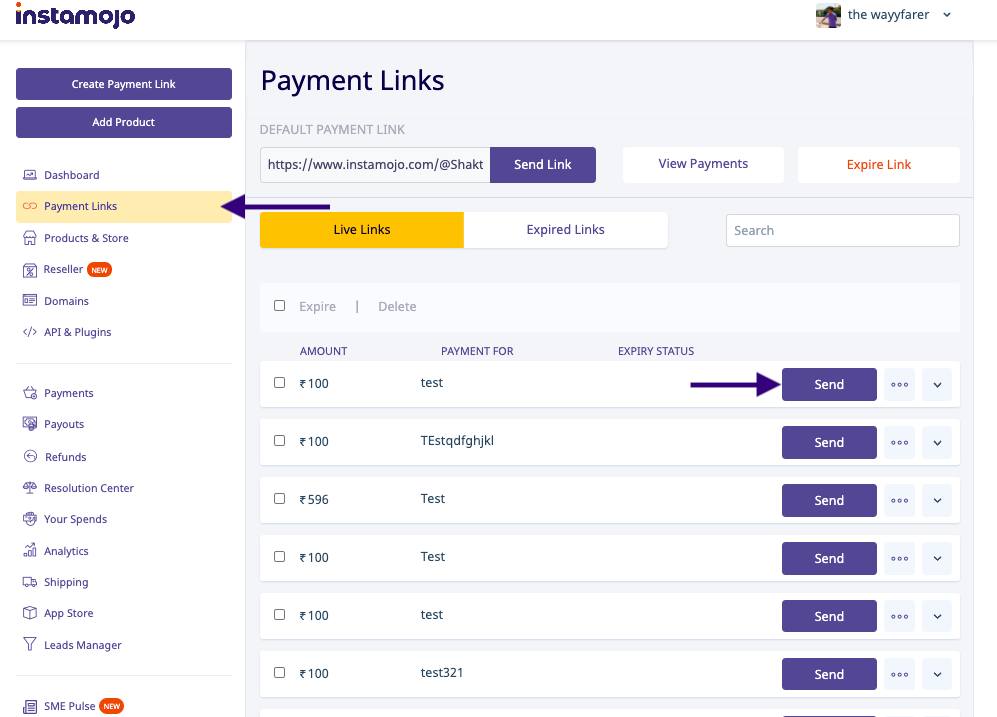
Task: Click the red Expire Link button
Action: [879, 165]
